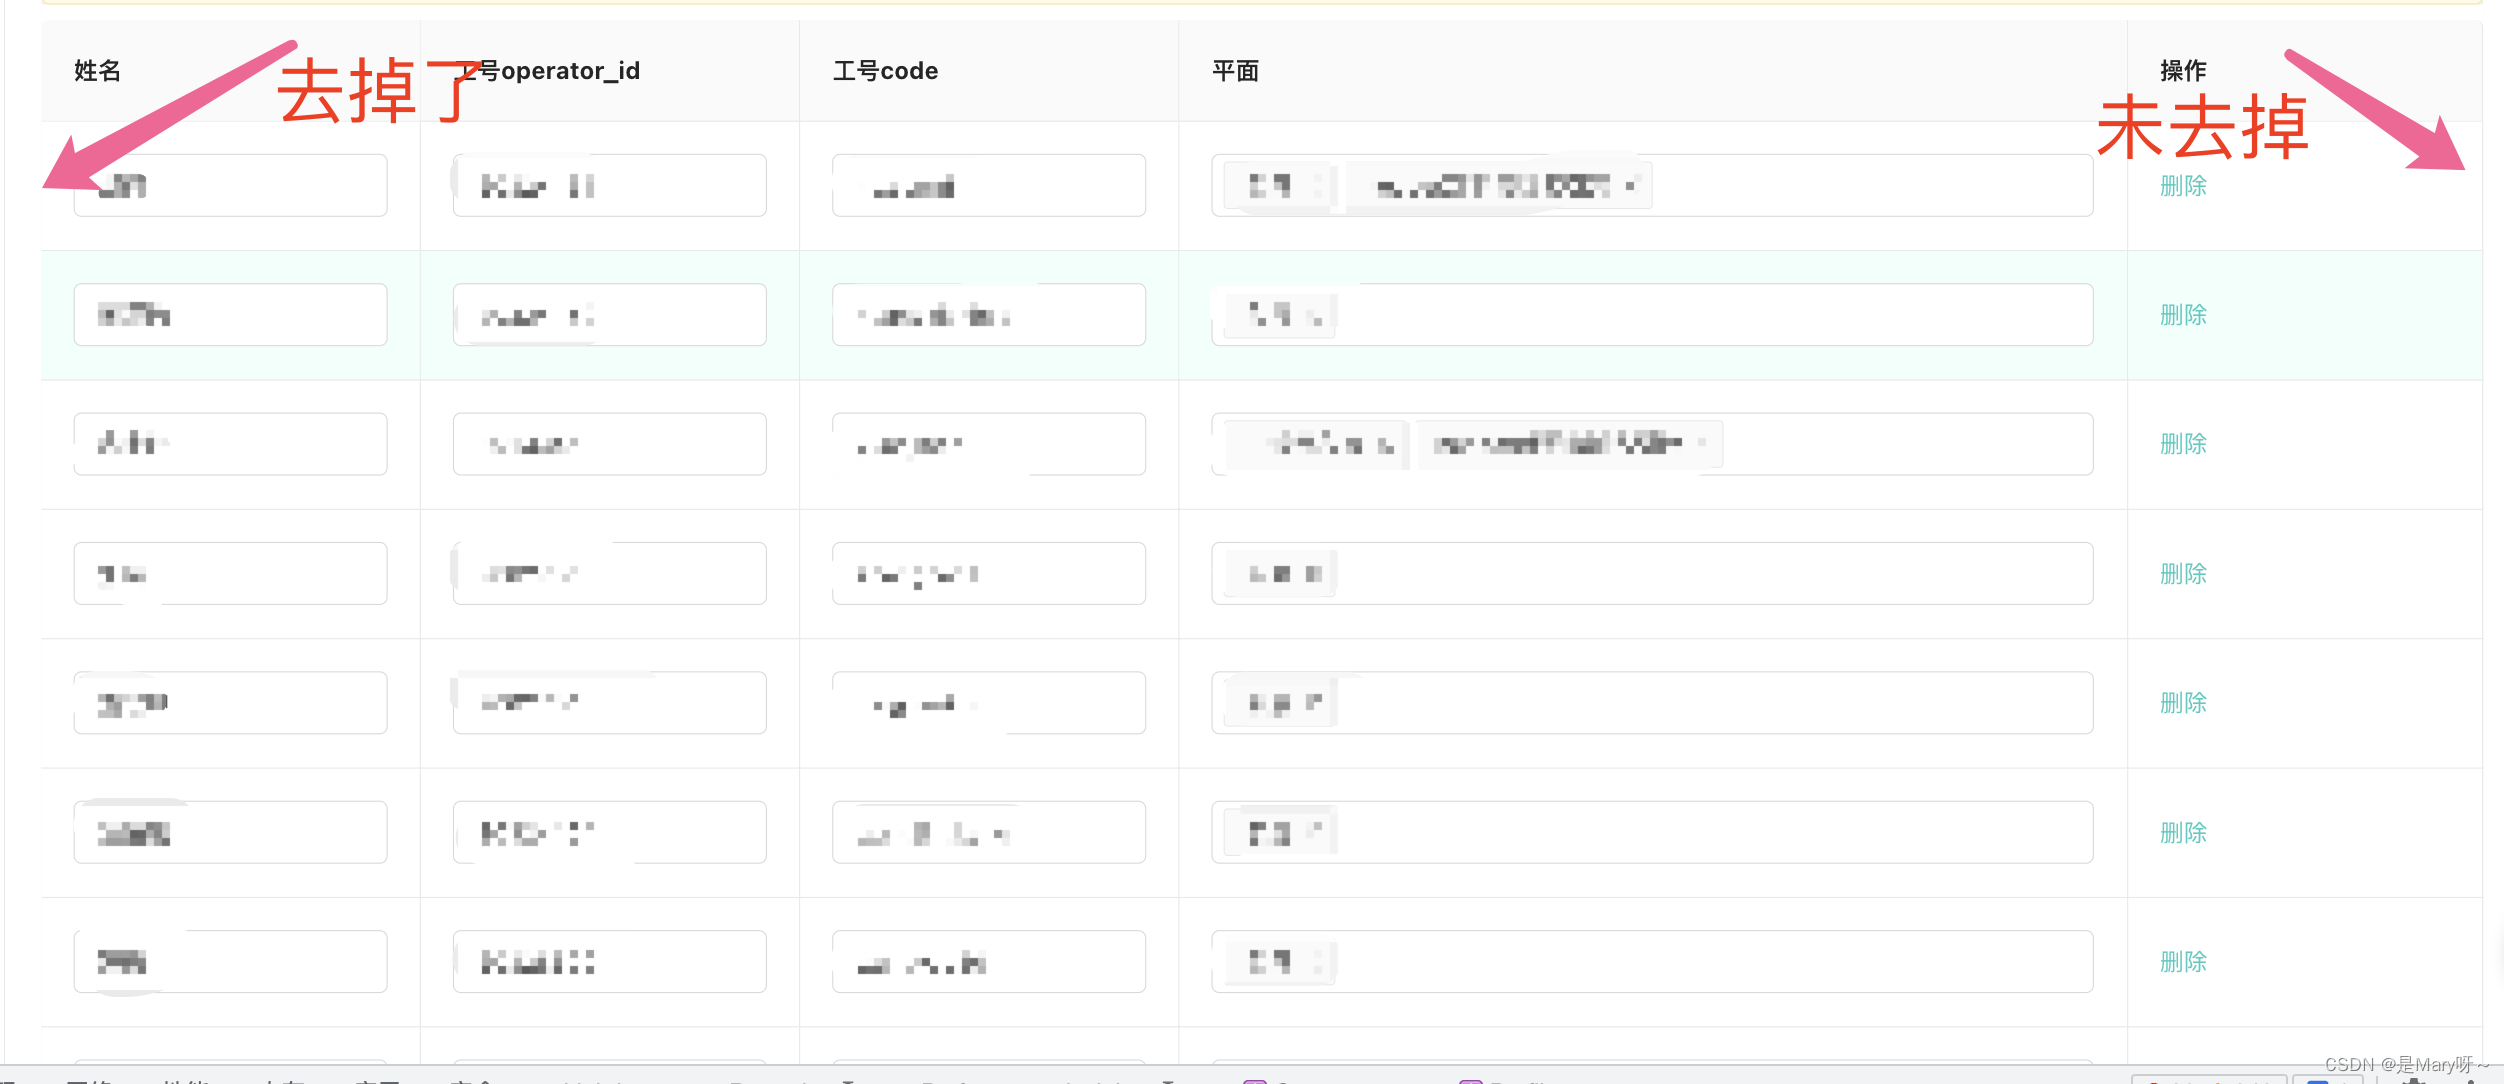Image resolution: width=2504 pixels, height=1084 pixels.
Task: Click the 平面 column header
Action: [1235, 71]
